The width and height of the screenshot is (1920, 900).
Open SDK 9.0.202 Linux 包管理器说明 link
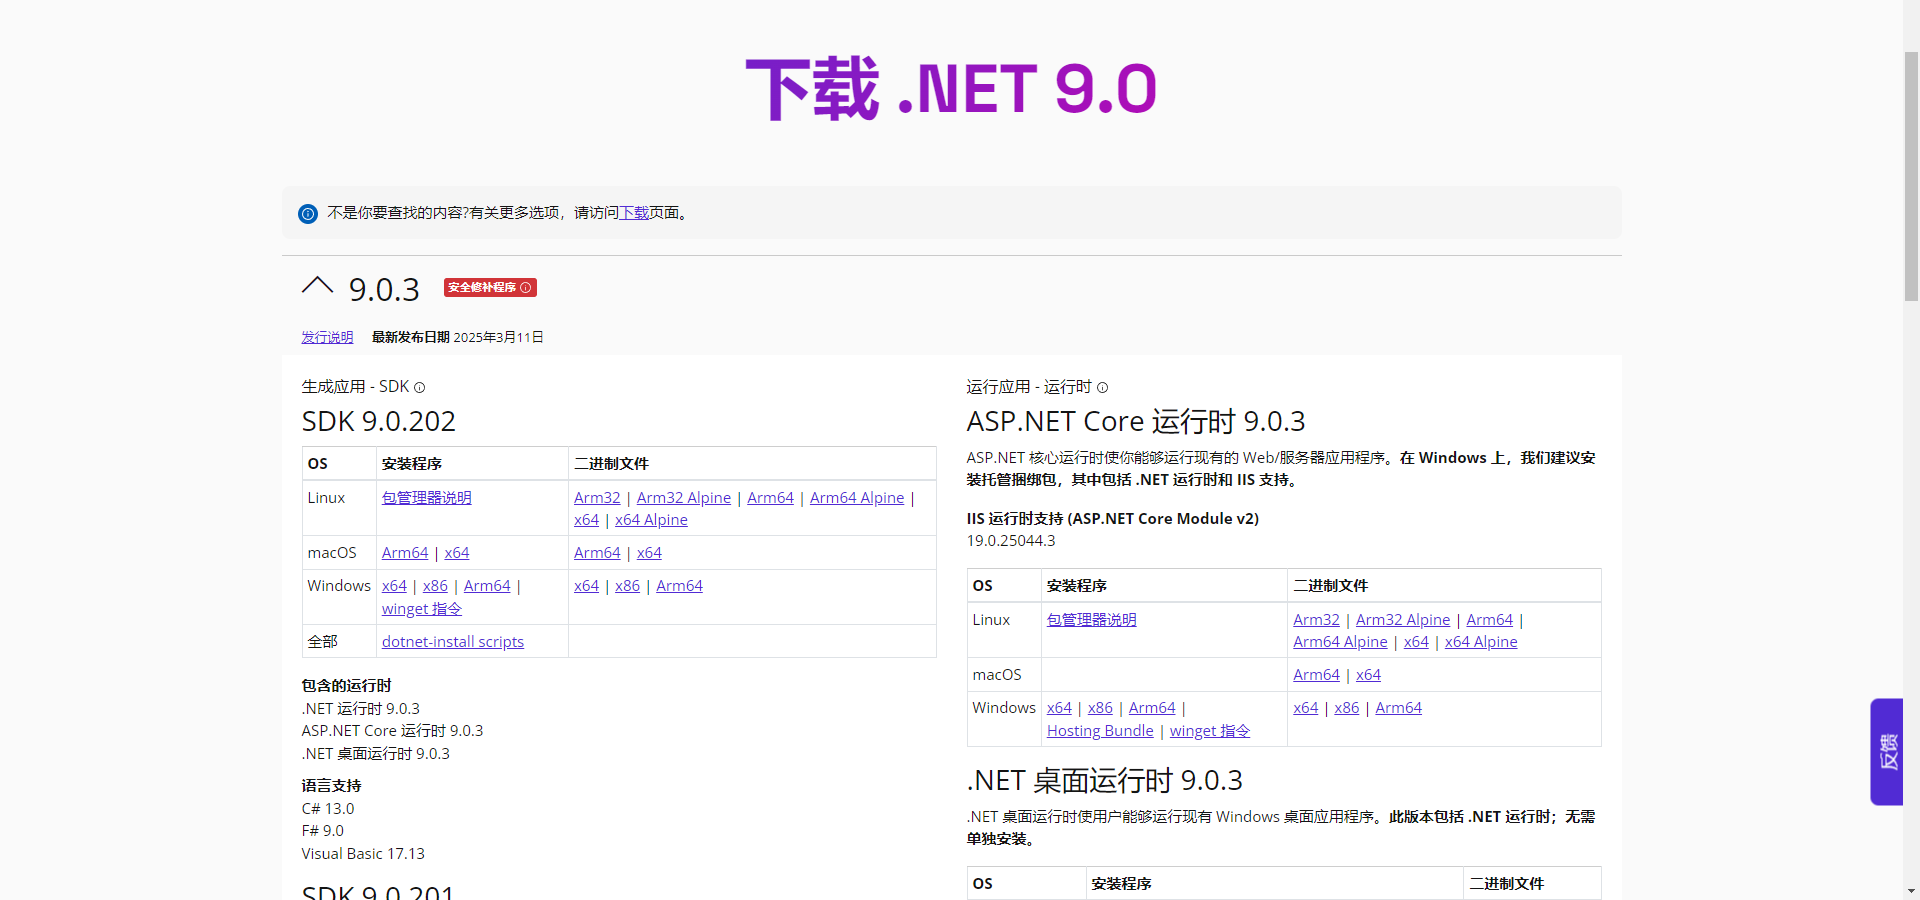point(426,498)
